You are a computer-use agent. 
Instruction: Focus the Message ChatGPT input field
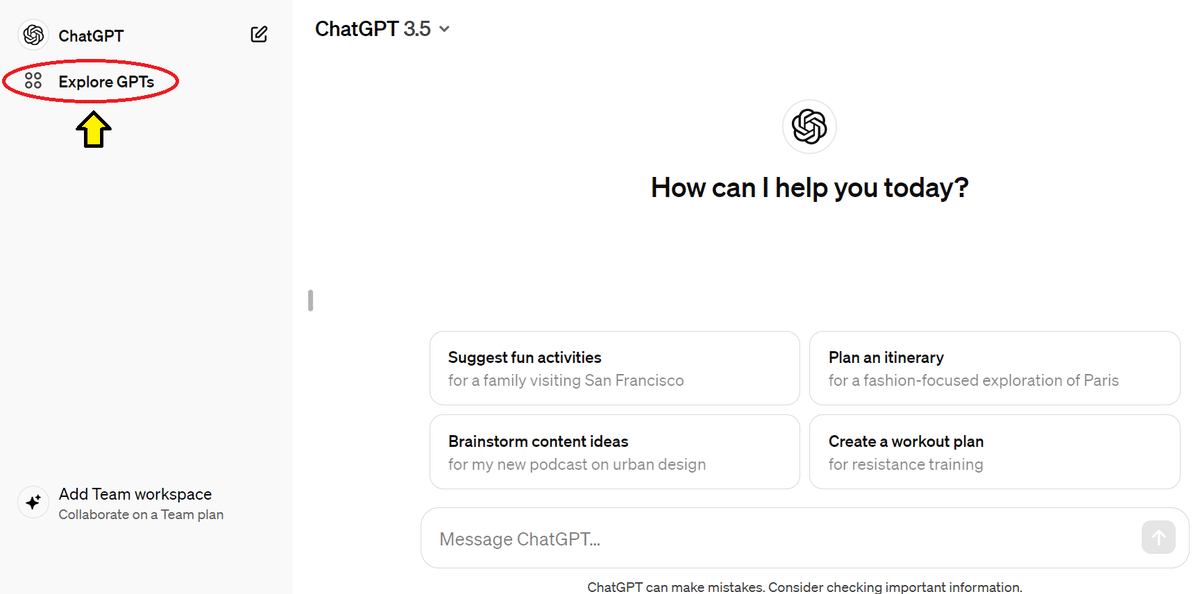[x=780, y=539]
